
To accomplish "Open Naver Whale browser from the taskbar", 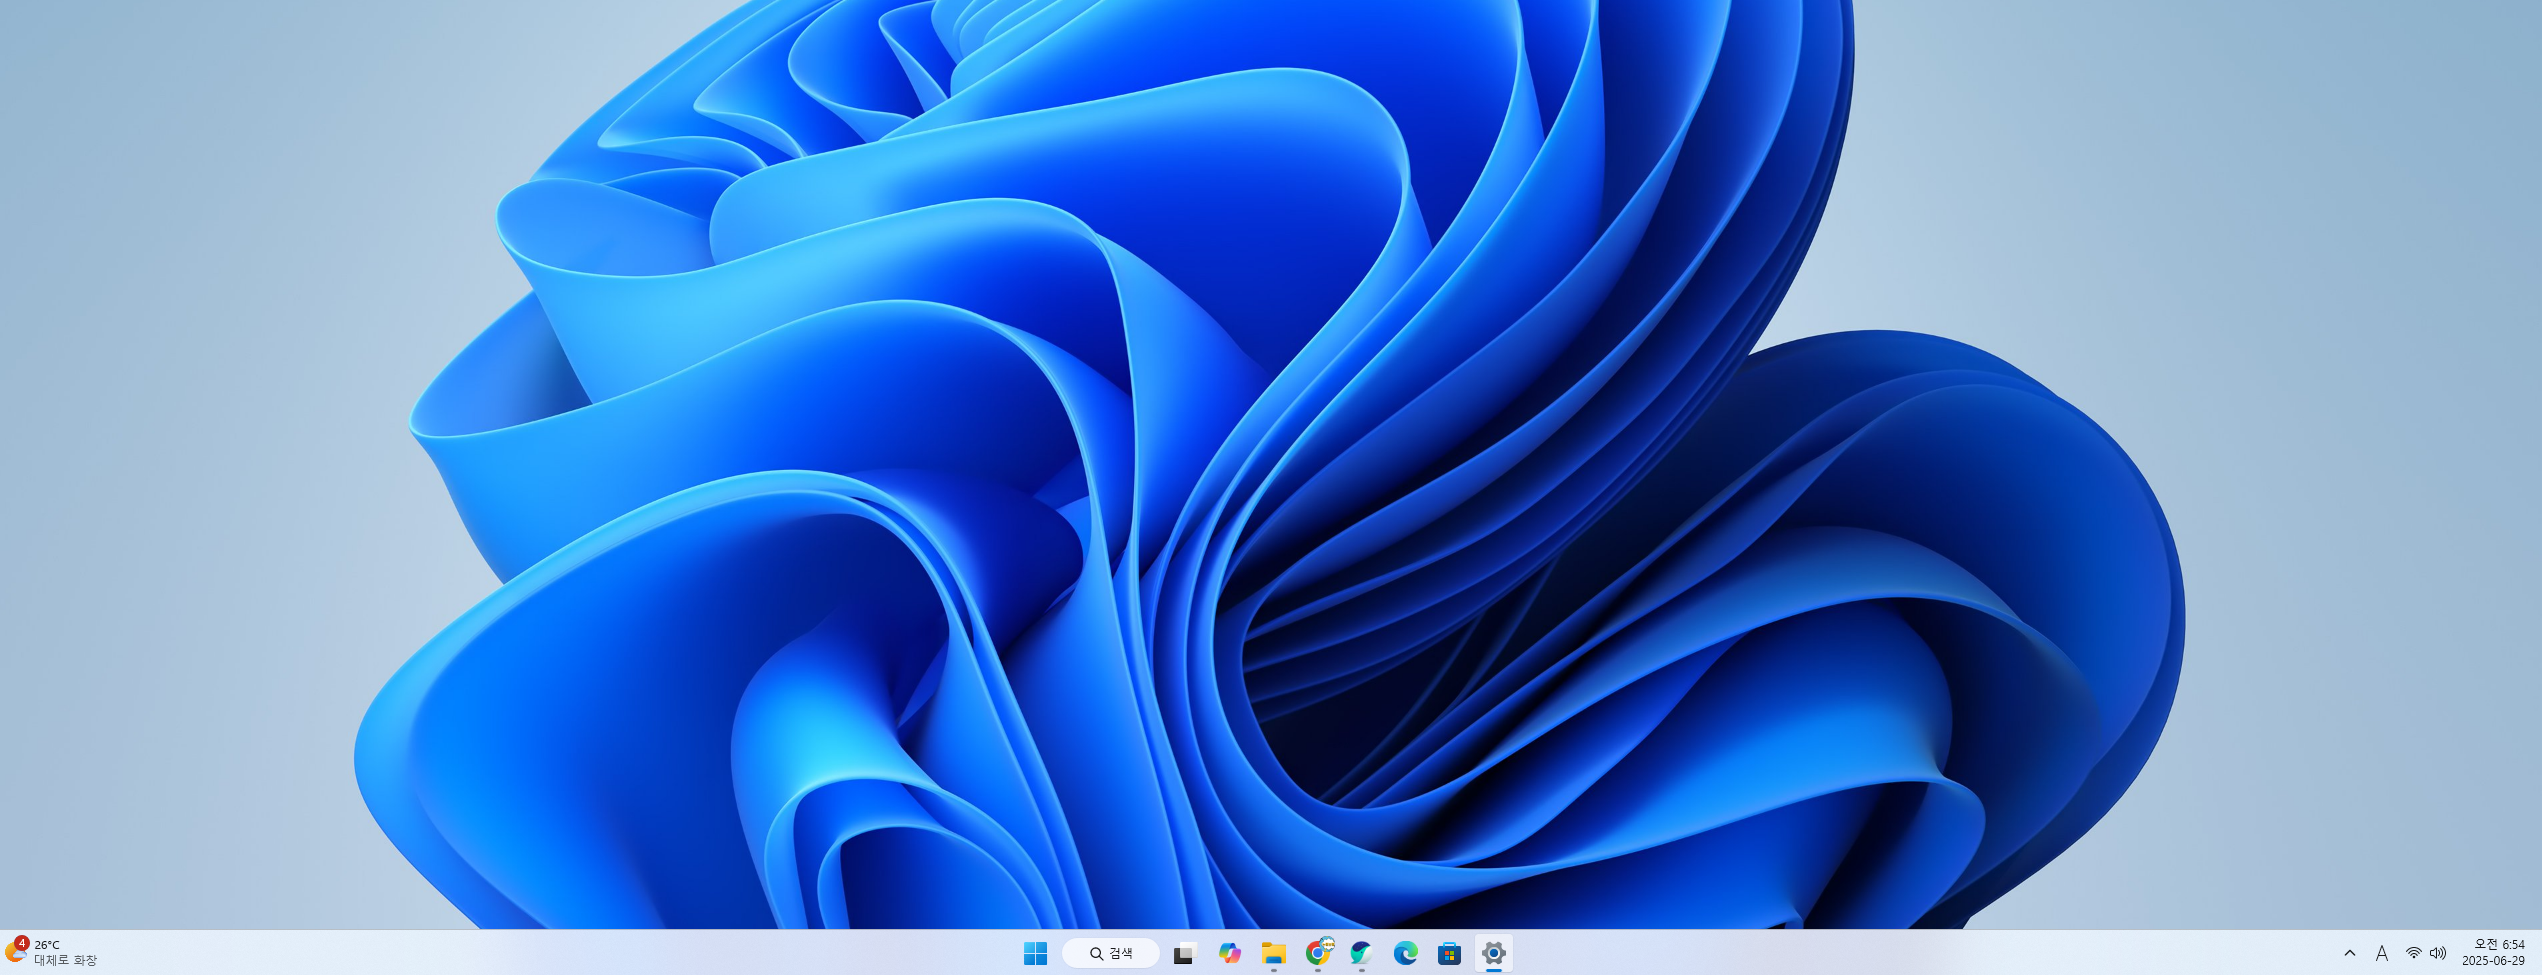I will point(1361,953).
